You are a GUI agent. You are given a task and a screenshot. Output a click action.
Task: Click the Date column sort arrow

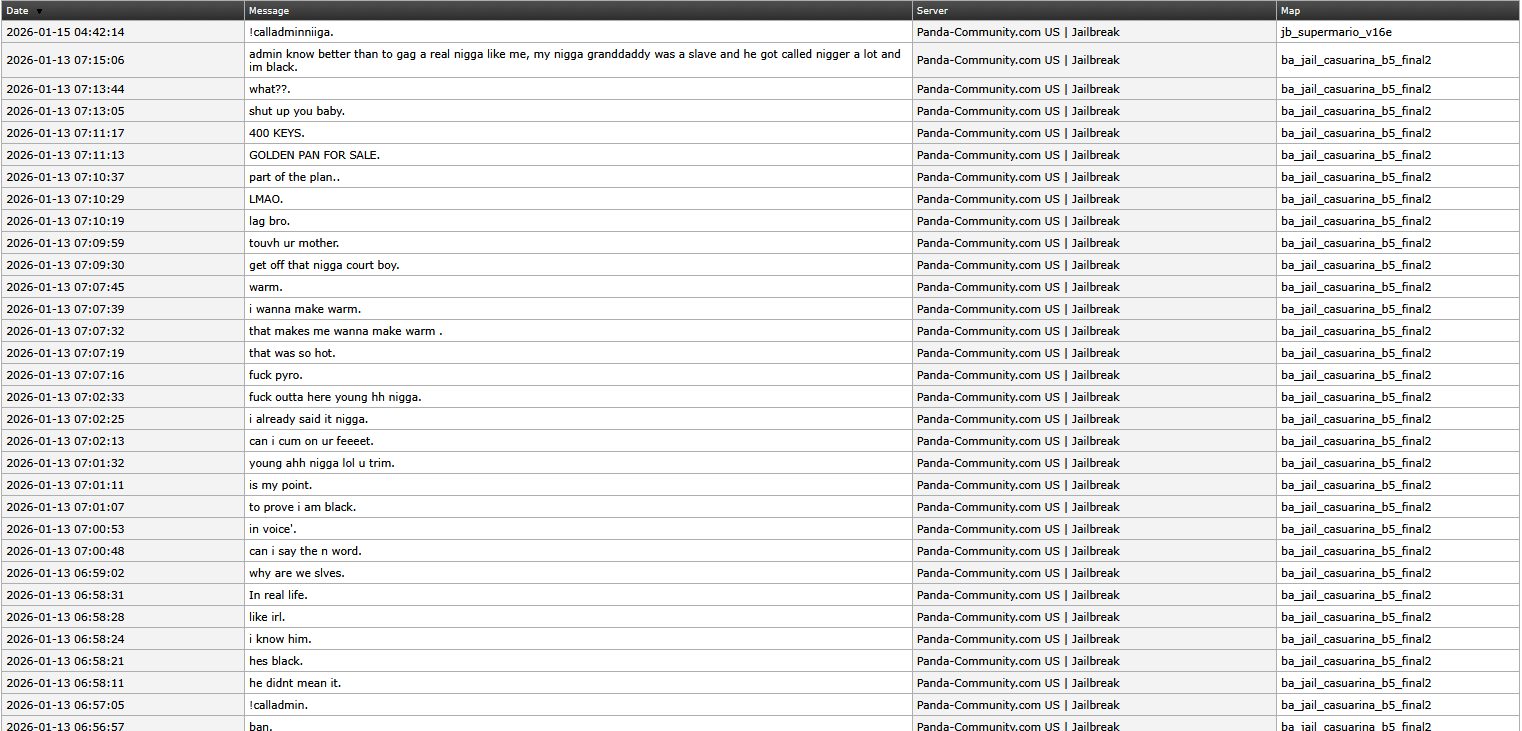pyautogui.click(x=39, y=11)
